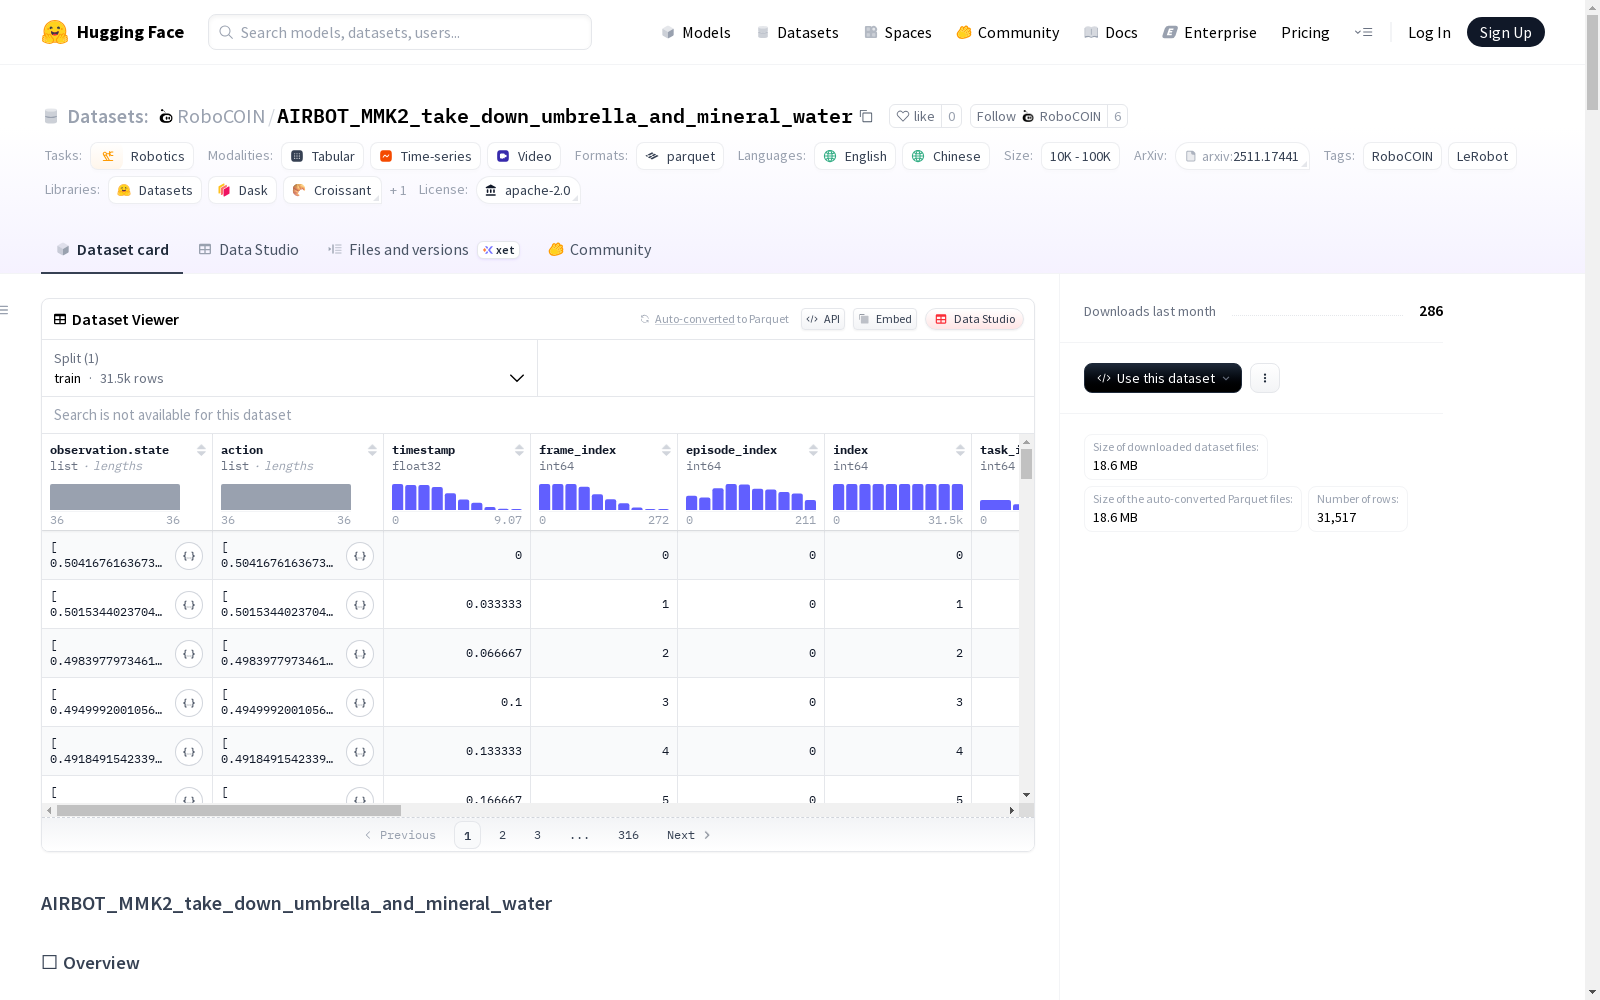This screenshot has height=1000, width=1600.
Task: Expand the navigation extra menu icon
Action: pyautogui.click(x=1364, y=32)
